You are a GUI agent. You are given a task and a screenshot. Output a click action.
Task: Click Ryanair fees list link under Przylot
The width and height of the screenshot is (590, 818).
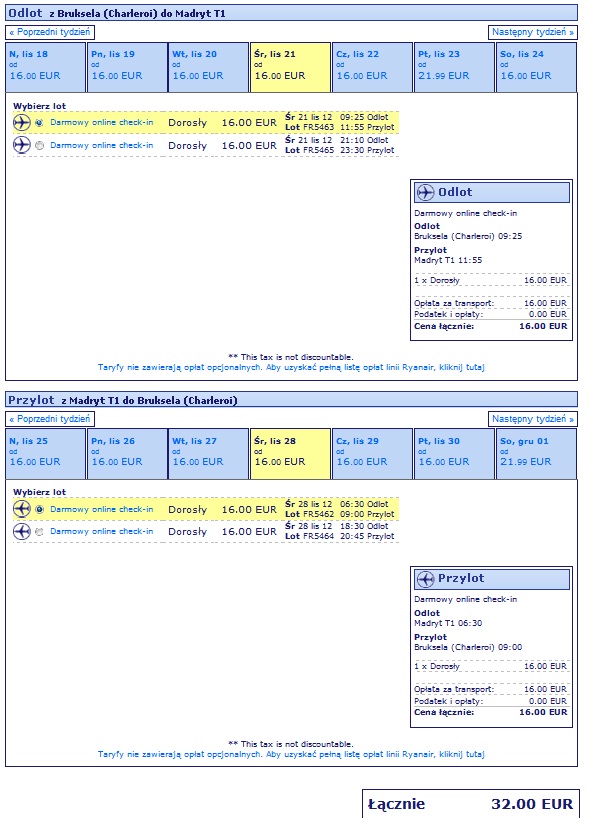pyautogui.click(x=291, y=754)
